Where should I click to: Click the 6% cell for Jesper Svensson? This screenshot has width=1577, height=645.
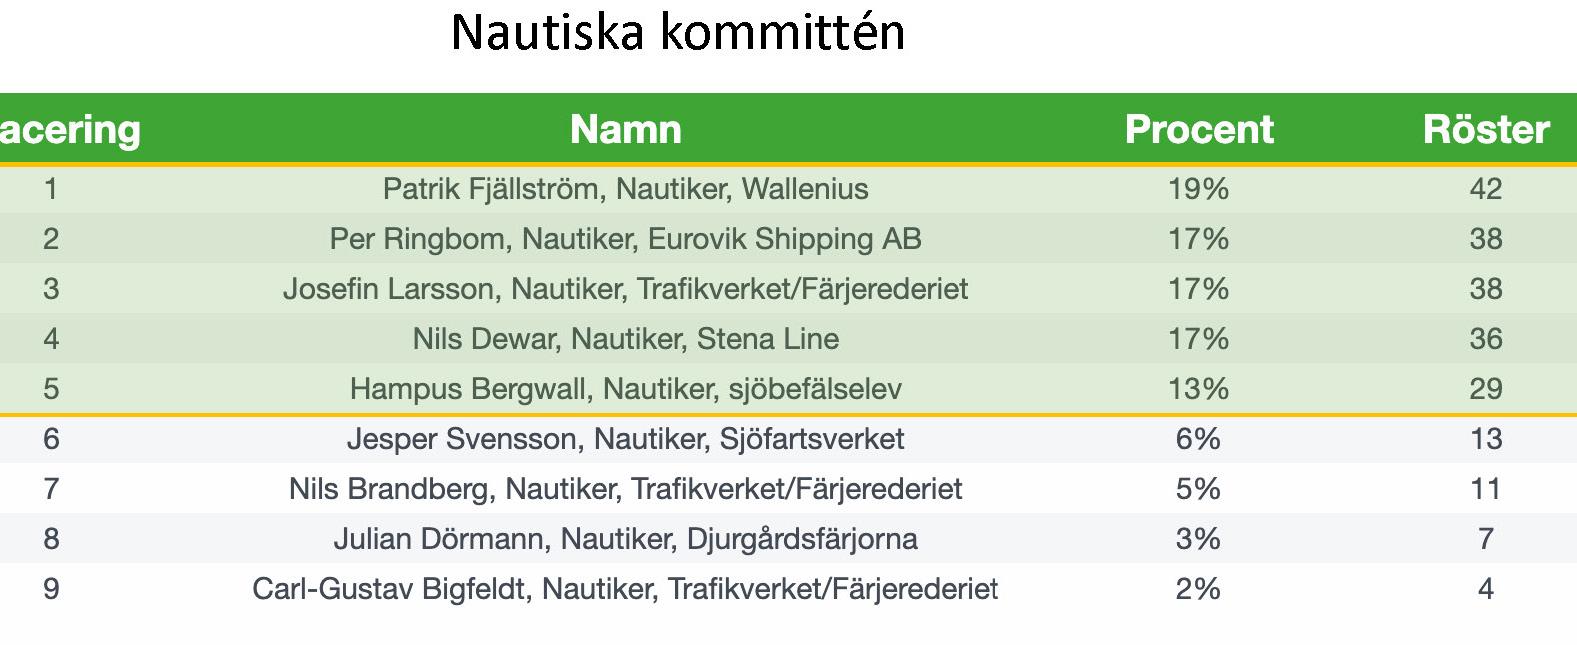click(x=1198, y=439)
